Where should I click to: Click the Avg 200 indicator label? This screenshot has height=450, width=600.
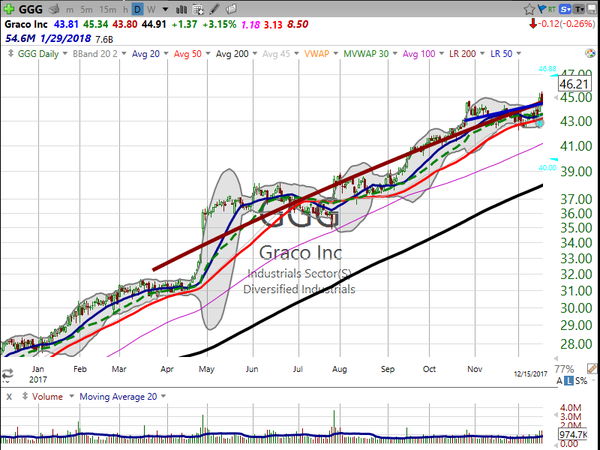tap(232, 54)
